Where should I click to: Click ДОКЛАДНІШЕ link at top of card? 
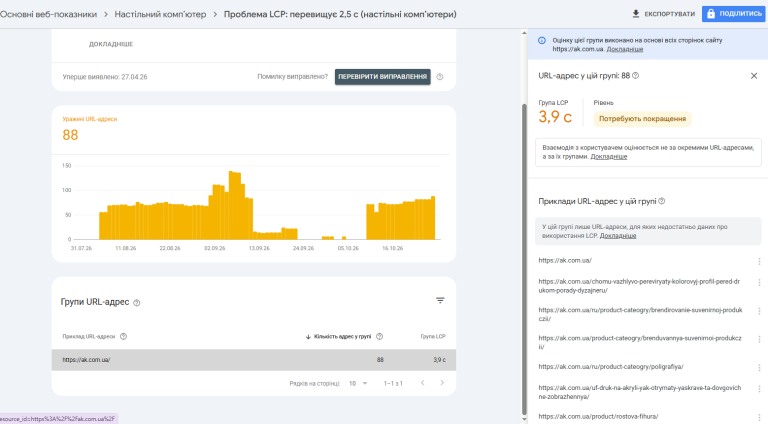pos(111,44)
